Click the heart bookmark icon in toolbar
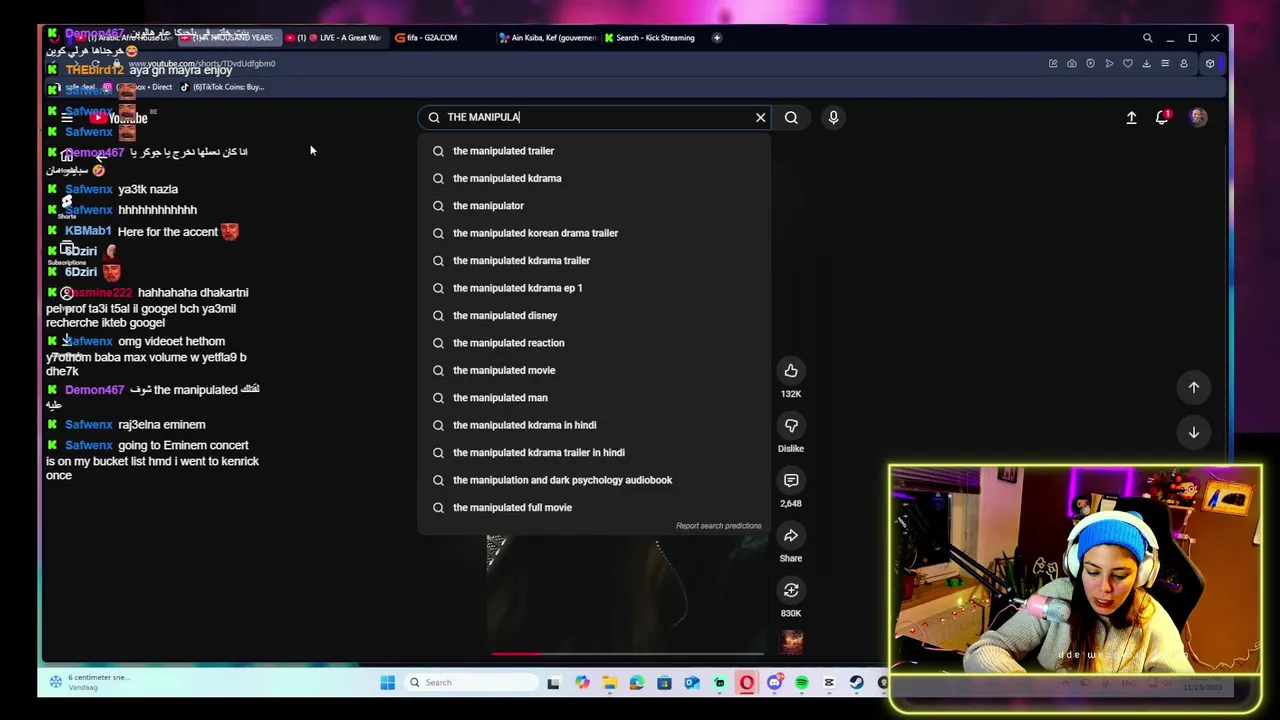The width and height of the screenshot is (1280, 720). (1128, 64)
